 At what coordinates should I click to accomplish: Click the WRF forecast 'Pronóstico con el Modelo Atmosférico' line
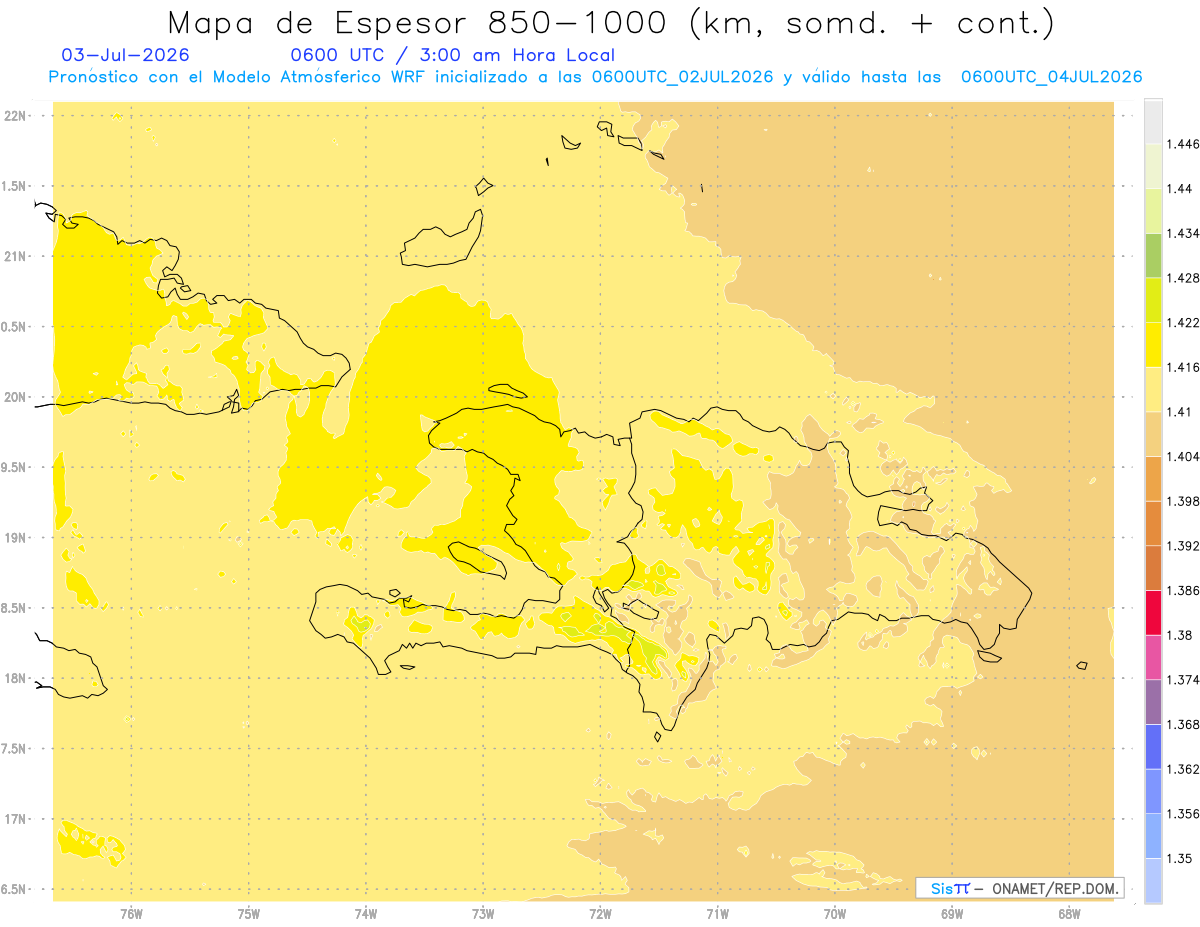coord(595,77)
